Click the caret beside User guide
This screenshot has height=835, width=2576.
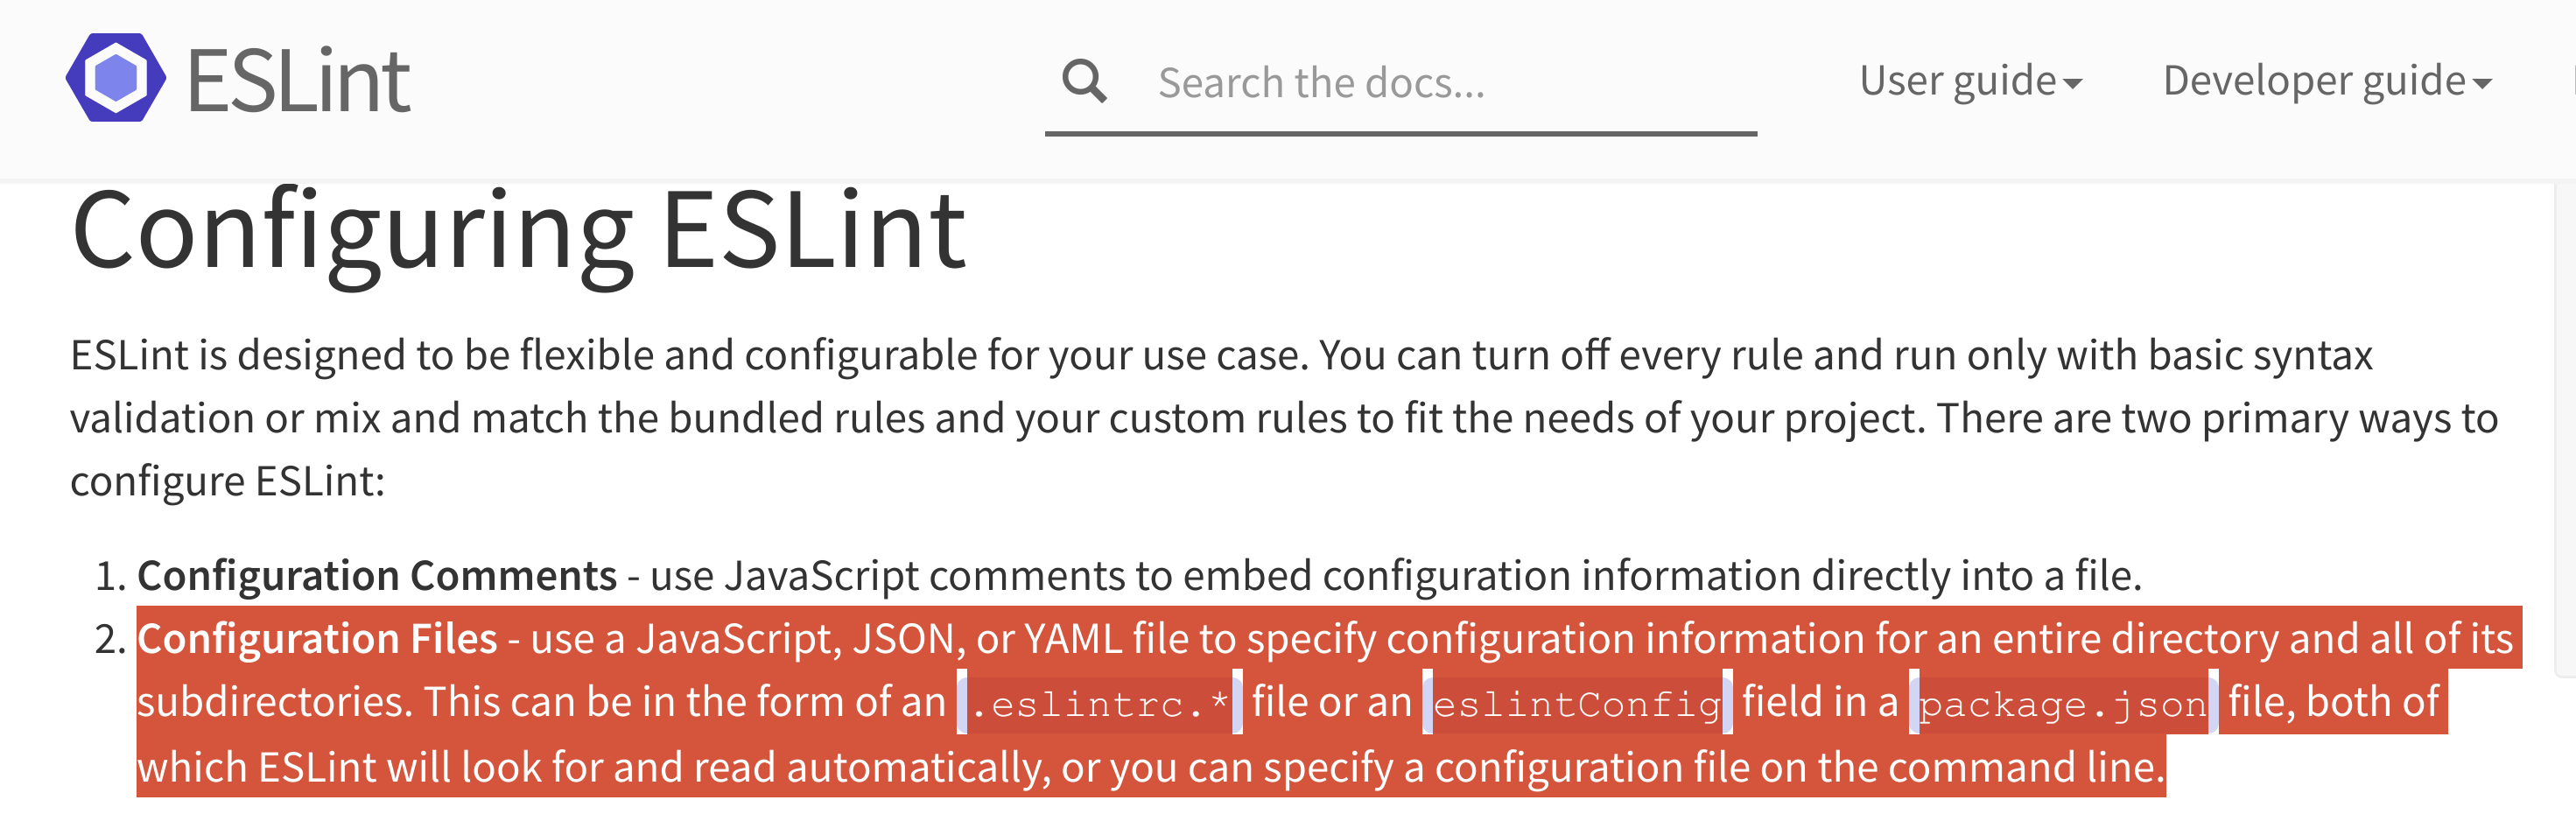point(2076,85)
